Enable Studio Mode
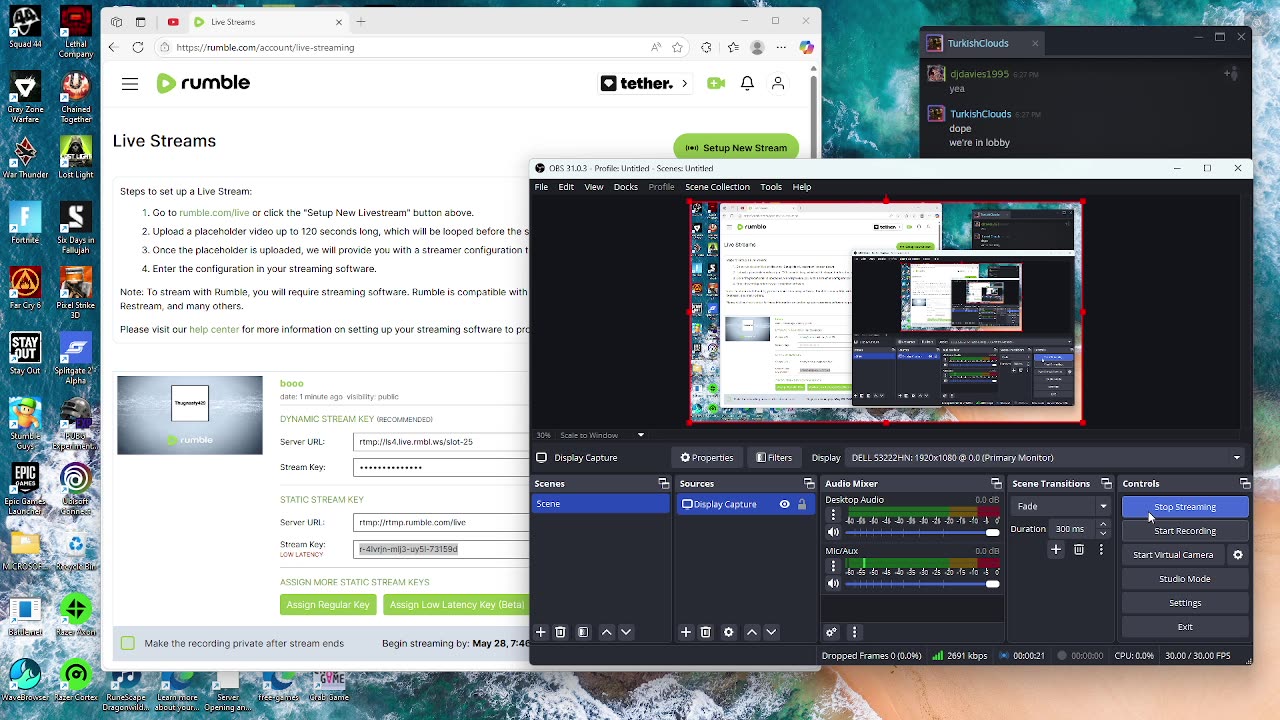The height and width of the screenshot is (720, 1280). (1185, 579)
